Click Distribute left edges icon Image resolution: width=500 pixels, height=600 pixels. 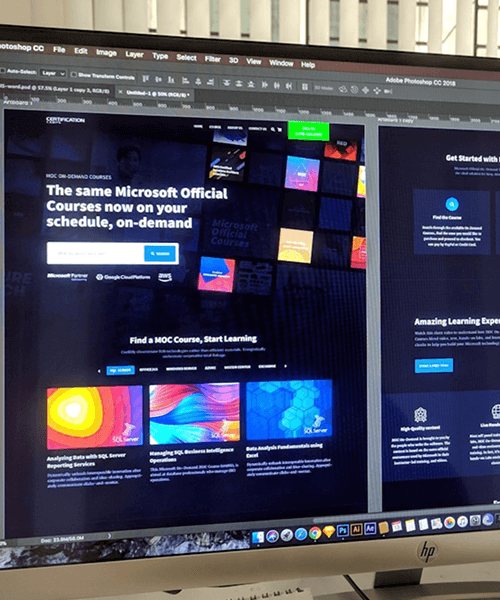coord(264,85)
